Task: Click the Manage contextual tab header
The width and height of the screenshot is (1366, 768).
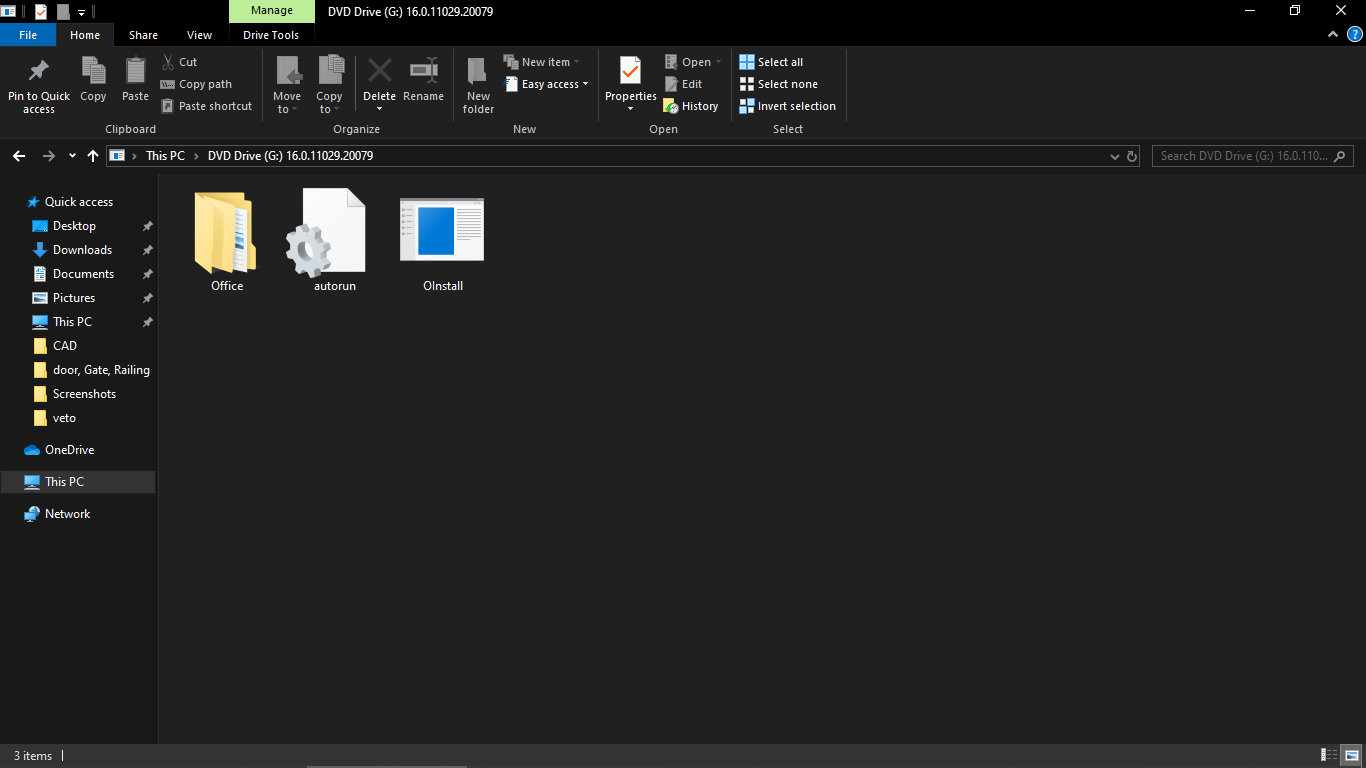Action: (271, 11)
